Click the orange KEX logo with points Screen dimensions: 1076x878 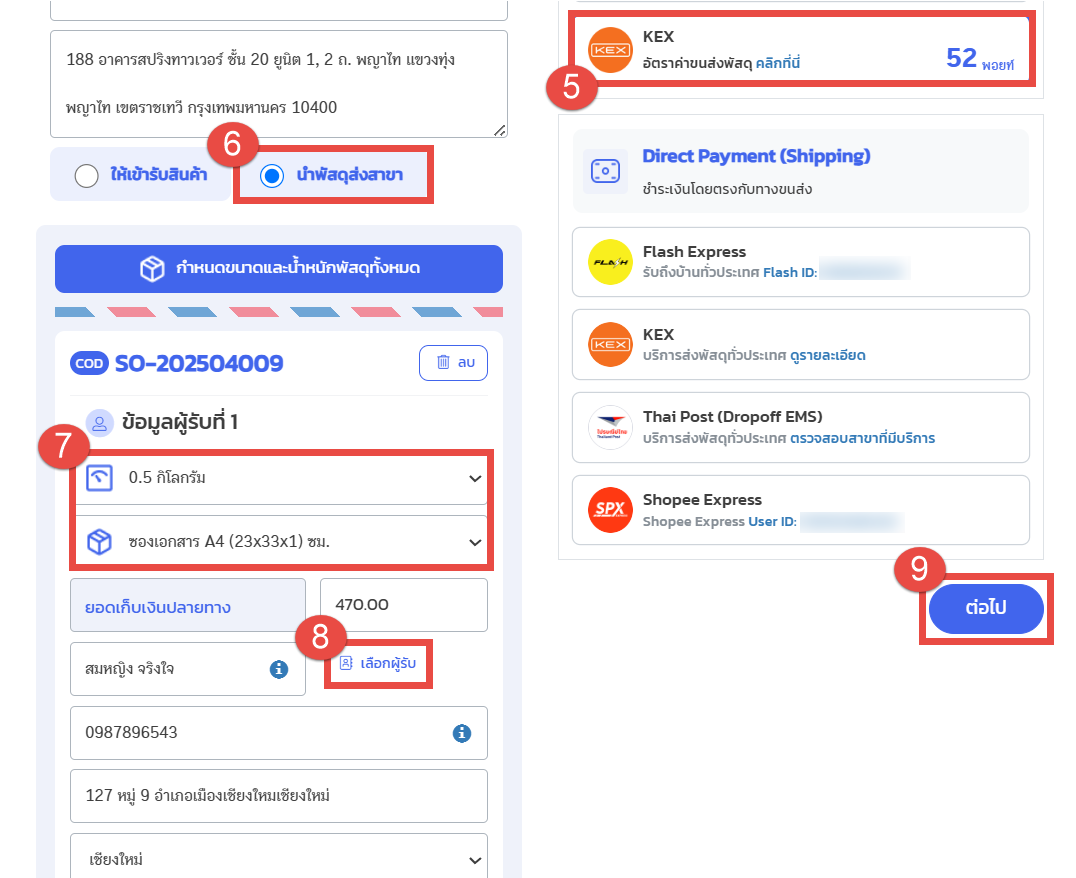[610, 50]
